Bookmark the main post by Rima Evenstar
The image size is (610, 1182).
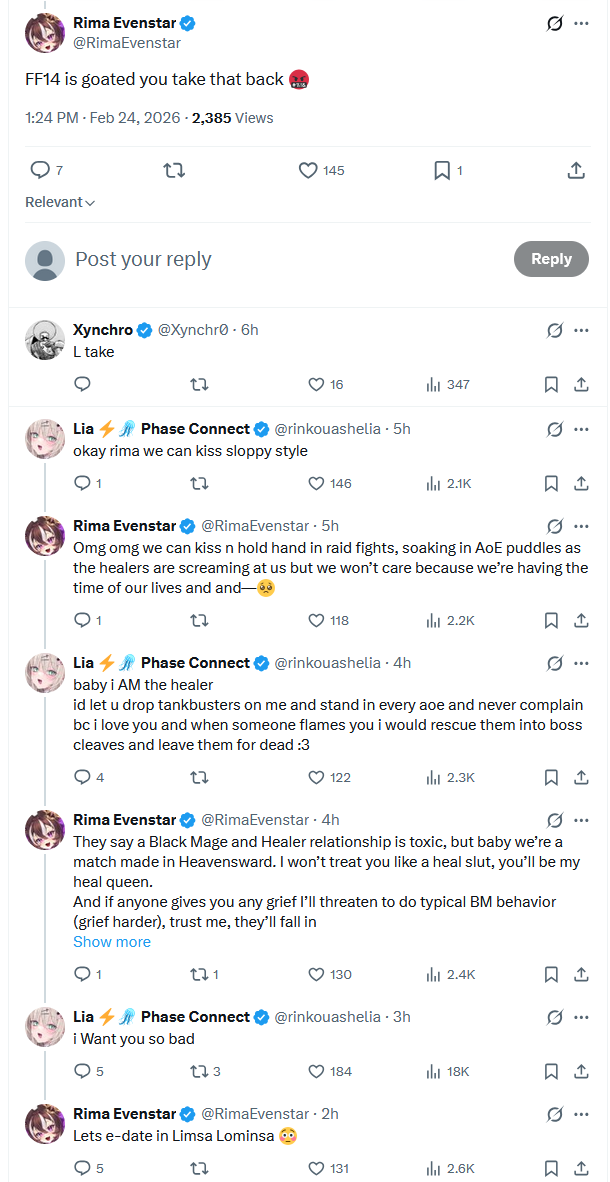tap(442, 170)
